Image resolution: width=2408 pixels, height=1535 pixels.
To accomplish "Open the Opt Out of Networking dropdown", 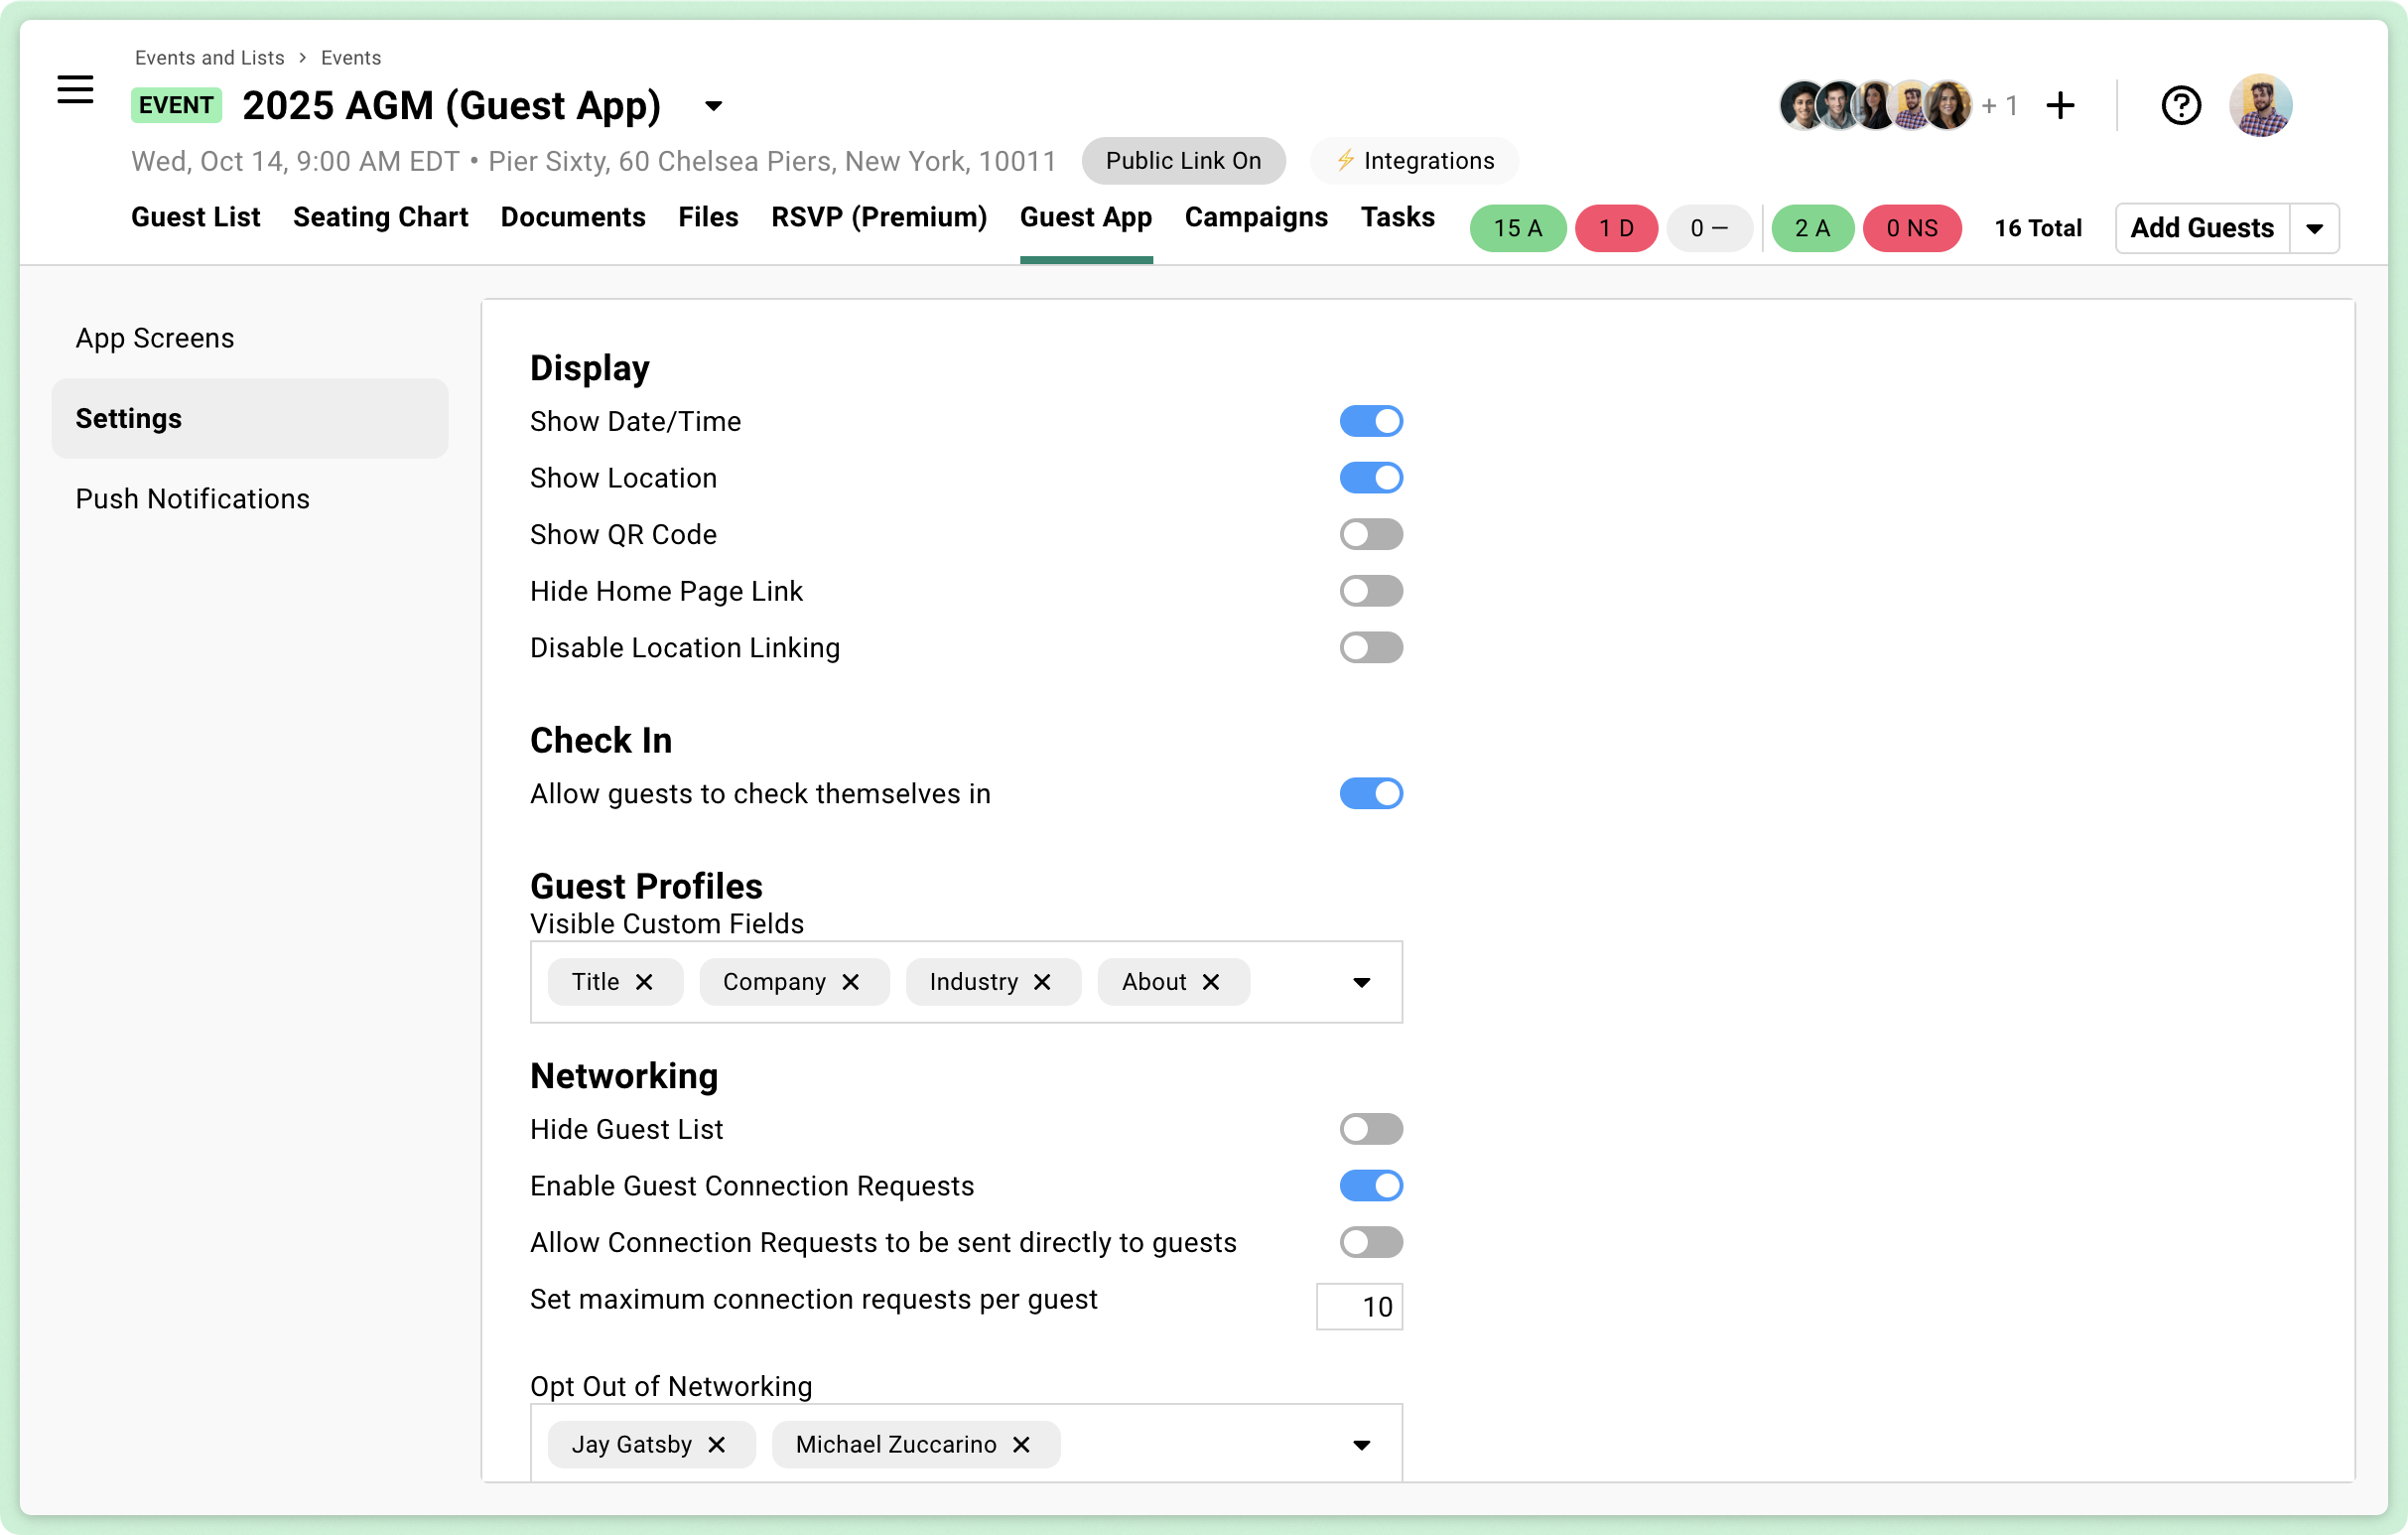I will point(1361,1444).
